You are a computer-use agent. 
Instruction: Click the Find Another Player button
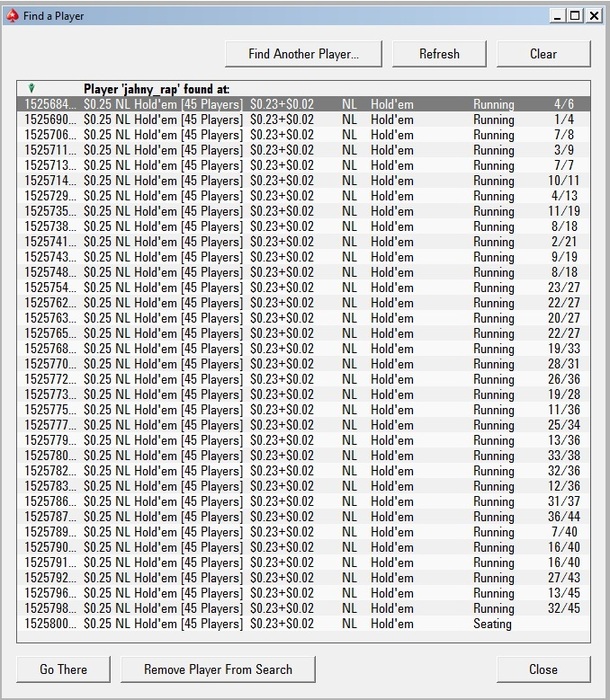click(x=304, y=54)
